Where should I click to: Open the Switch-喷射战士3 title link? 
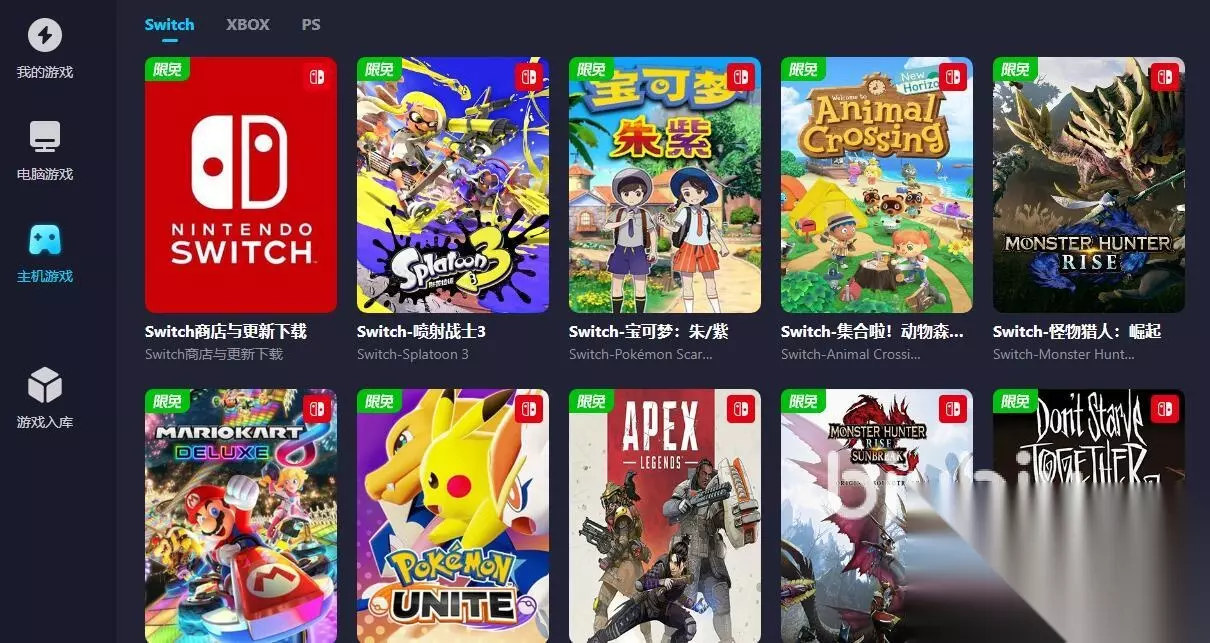point(421,331)
